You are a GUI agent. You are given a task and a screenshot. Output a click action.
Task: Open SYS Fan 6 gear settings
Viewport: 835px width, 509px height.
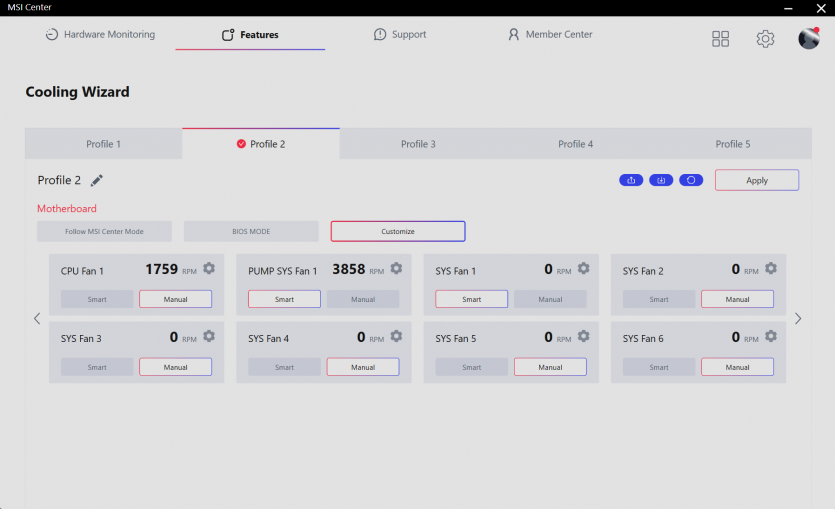tap(771, 337)
